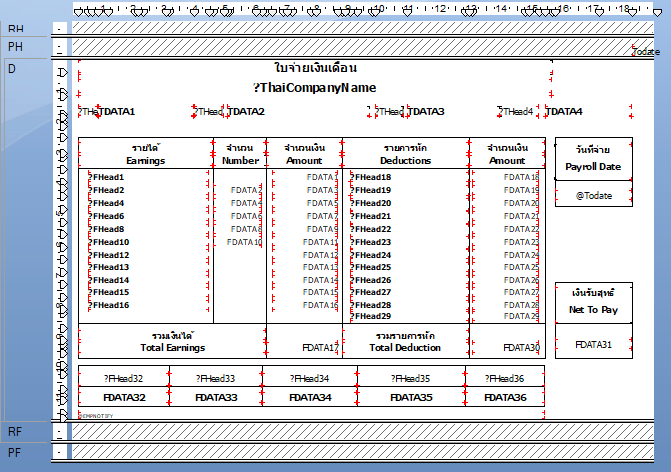Select the D details section label

12,68
